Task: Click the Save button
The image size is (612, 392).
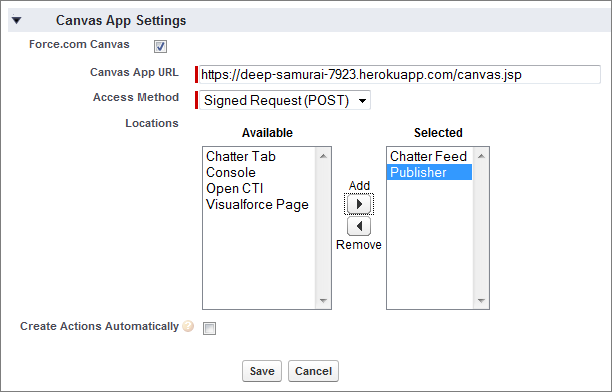Action: tap(262, 371)
